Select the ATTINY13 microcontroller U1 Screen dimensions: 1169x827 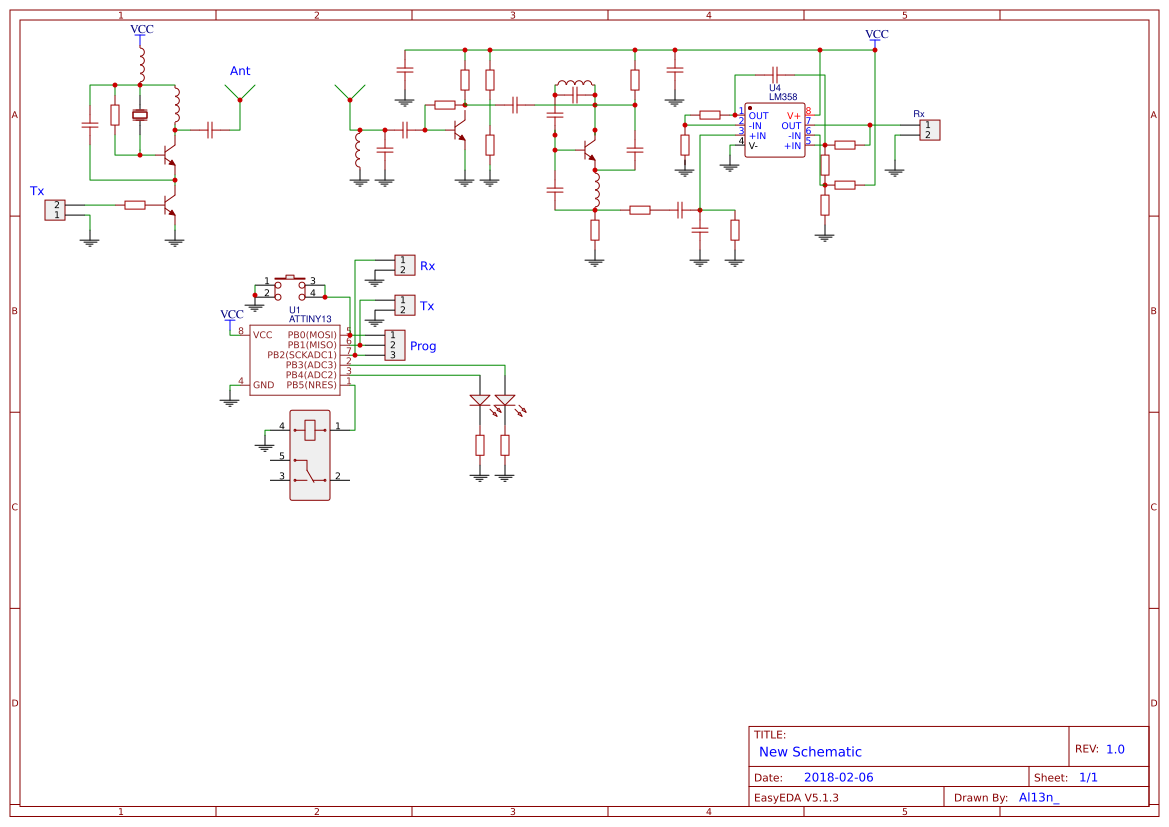click(295, 358)
